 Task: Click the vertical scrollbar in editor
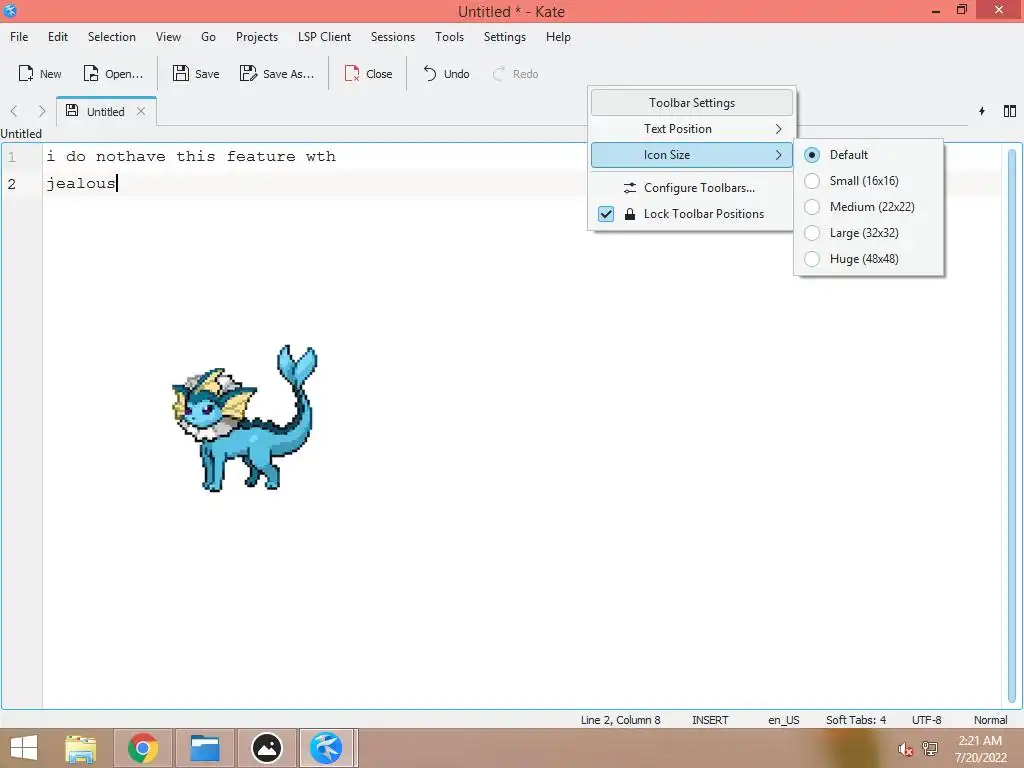click(1012, 424)
